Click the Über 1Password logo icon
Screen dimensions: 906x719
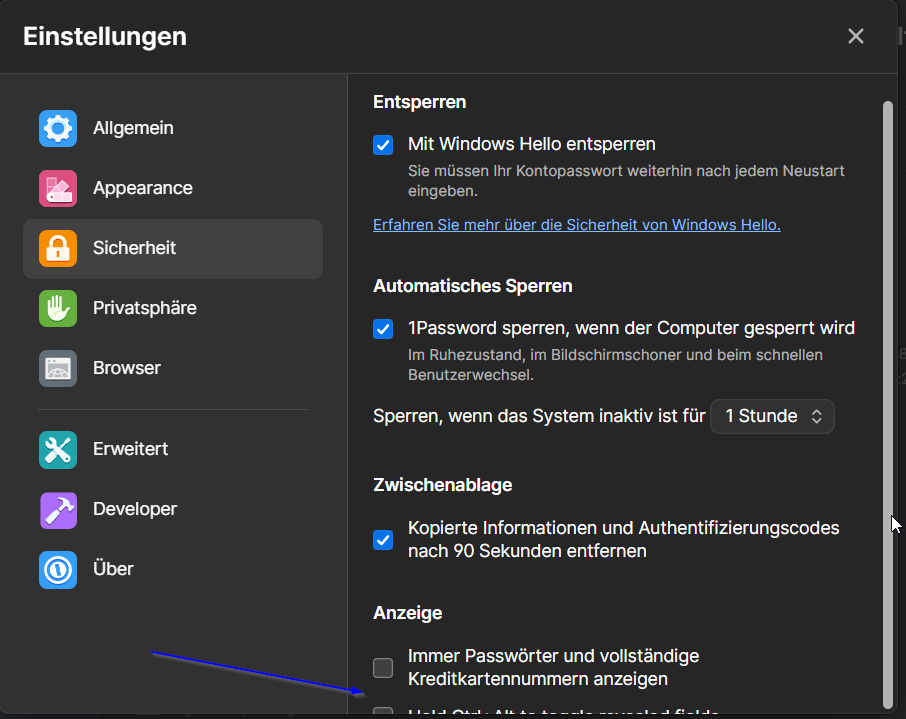coord(58,569)
